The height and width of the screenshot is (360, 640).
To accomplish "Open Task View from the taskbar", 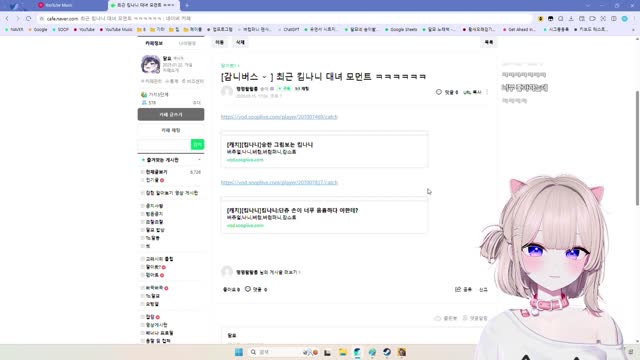I will pyautogui.click(x=327, y=352).
